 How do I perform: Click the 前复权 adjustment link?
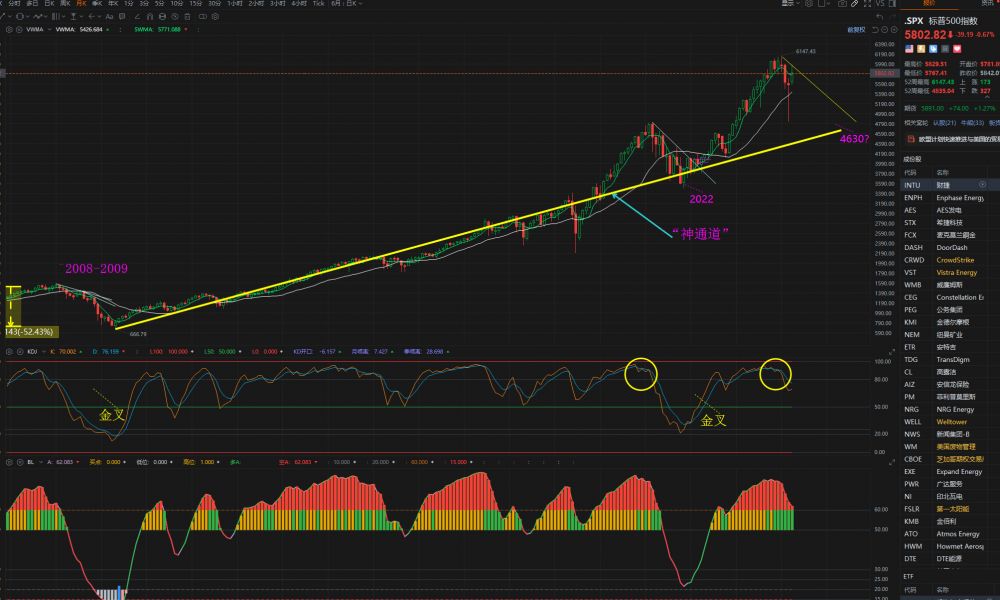click(856, 29)
